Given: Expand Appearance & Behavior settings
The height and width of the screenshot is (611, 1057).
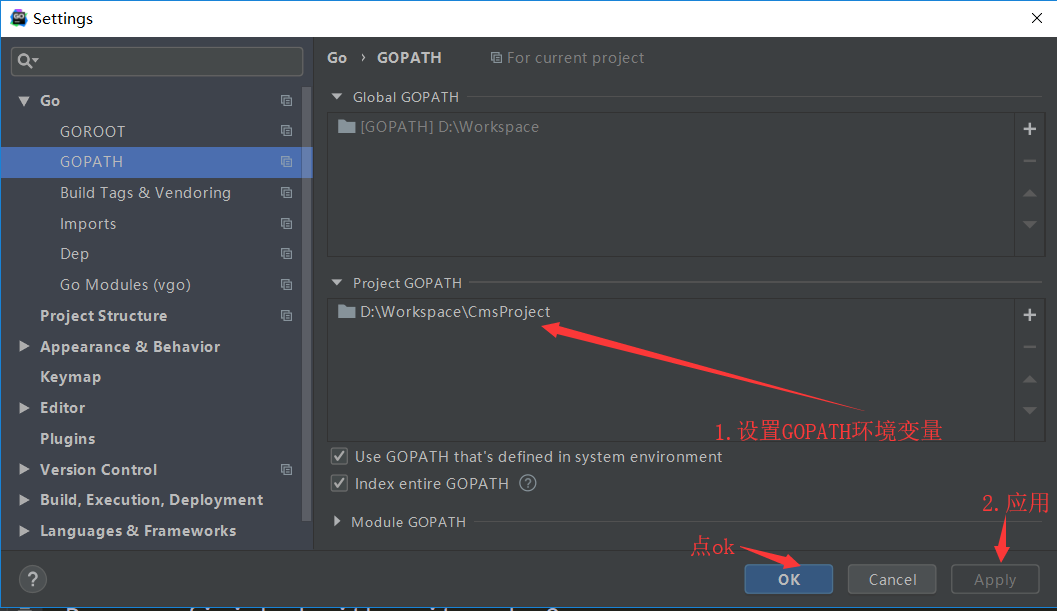Looking at the screenshot, I should point(24,347).
